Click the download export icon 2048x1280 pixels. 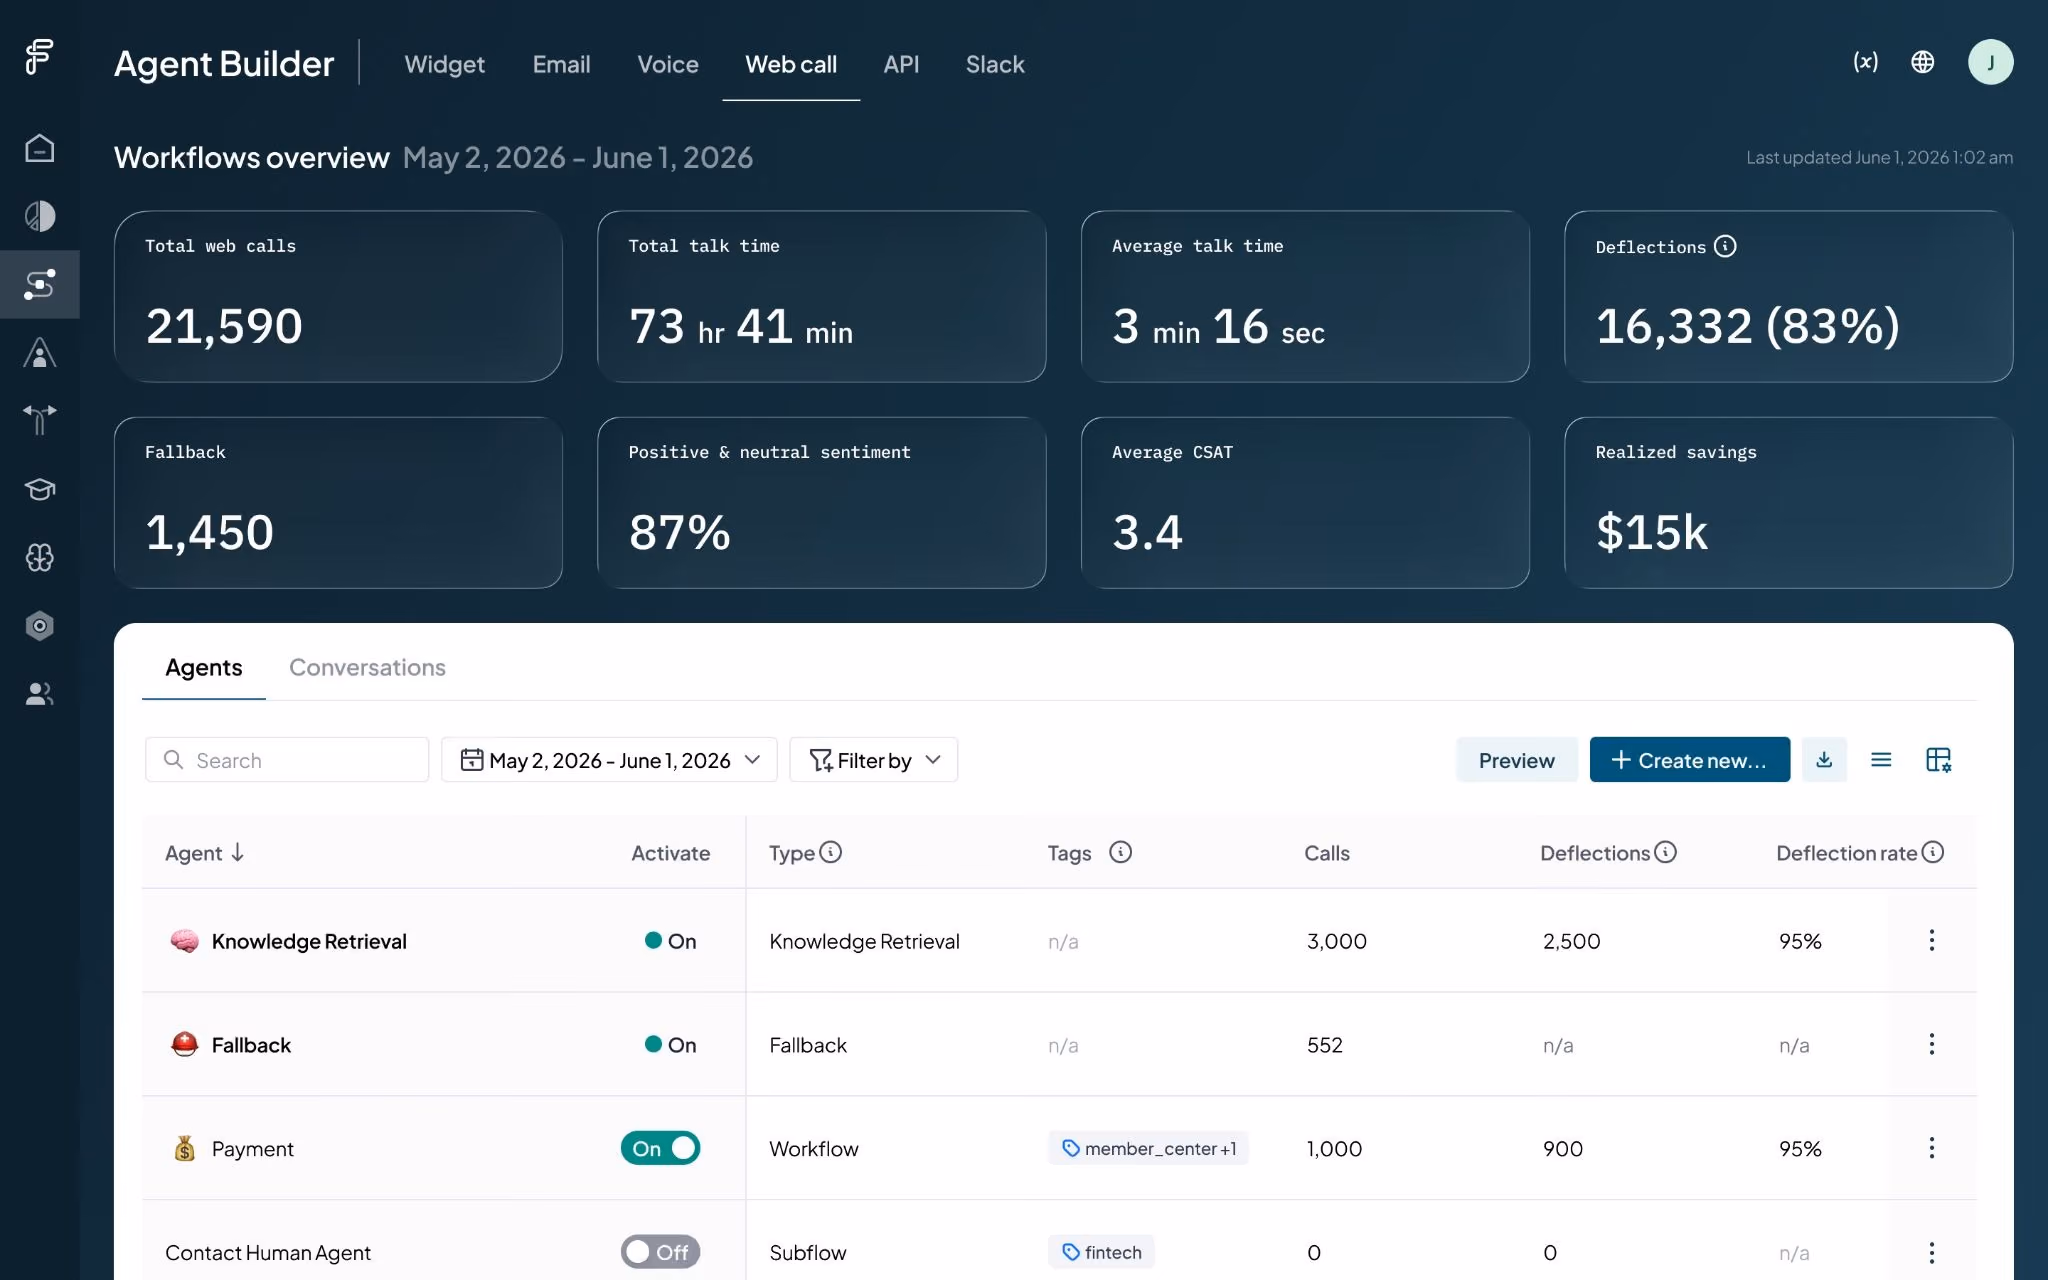(1824, 760)
